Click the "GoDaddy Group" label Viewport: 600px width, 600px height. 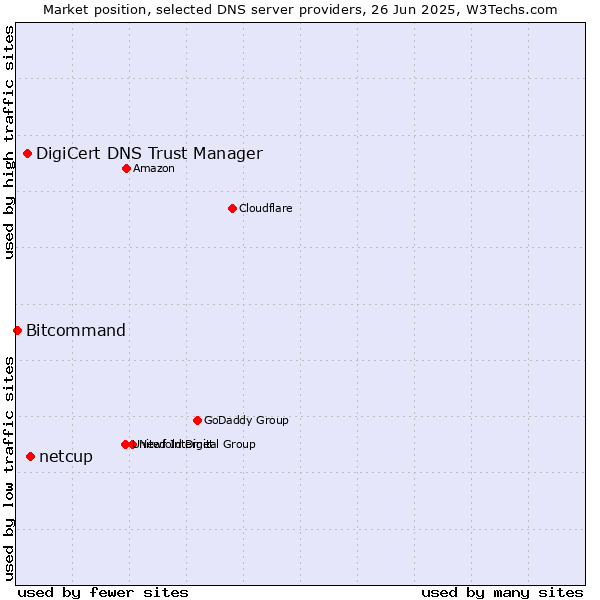246,420
